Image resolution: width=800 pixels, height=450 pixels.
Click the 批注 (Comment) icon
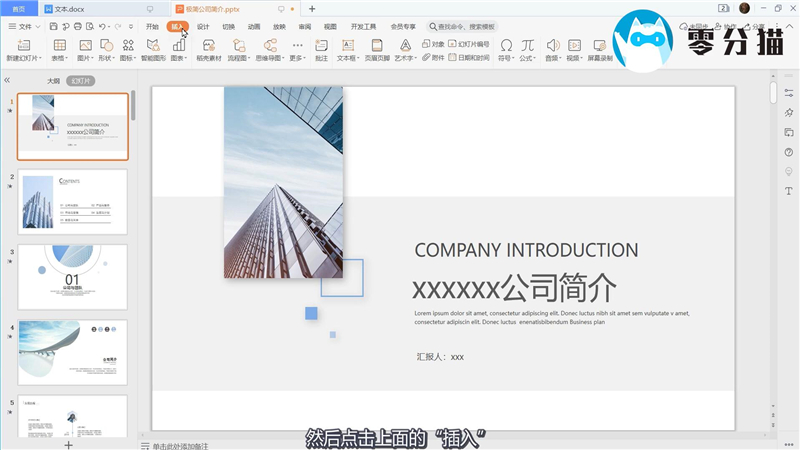[x=321, y=46]
